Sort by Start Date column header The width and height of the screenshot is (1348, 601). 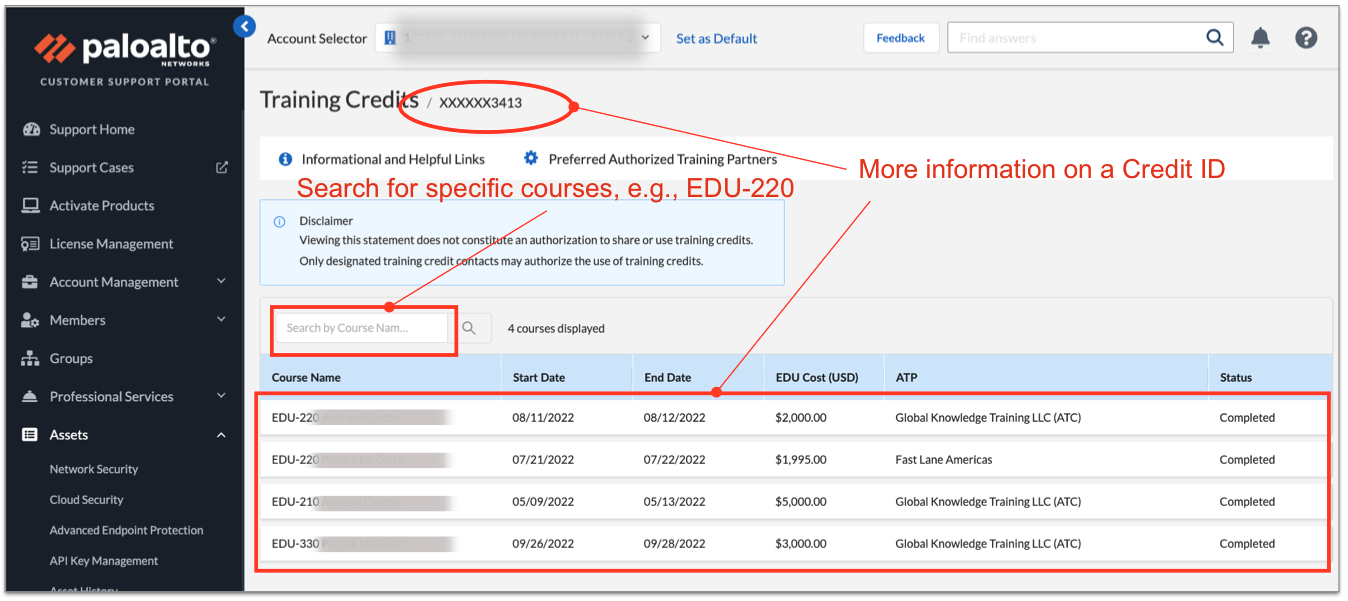[x=539, y=378]
